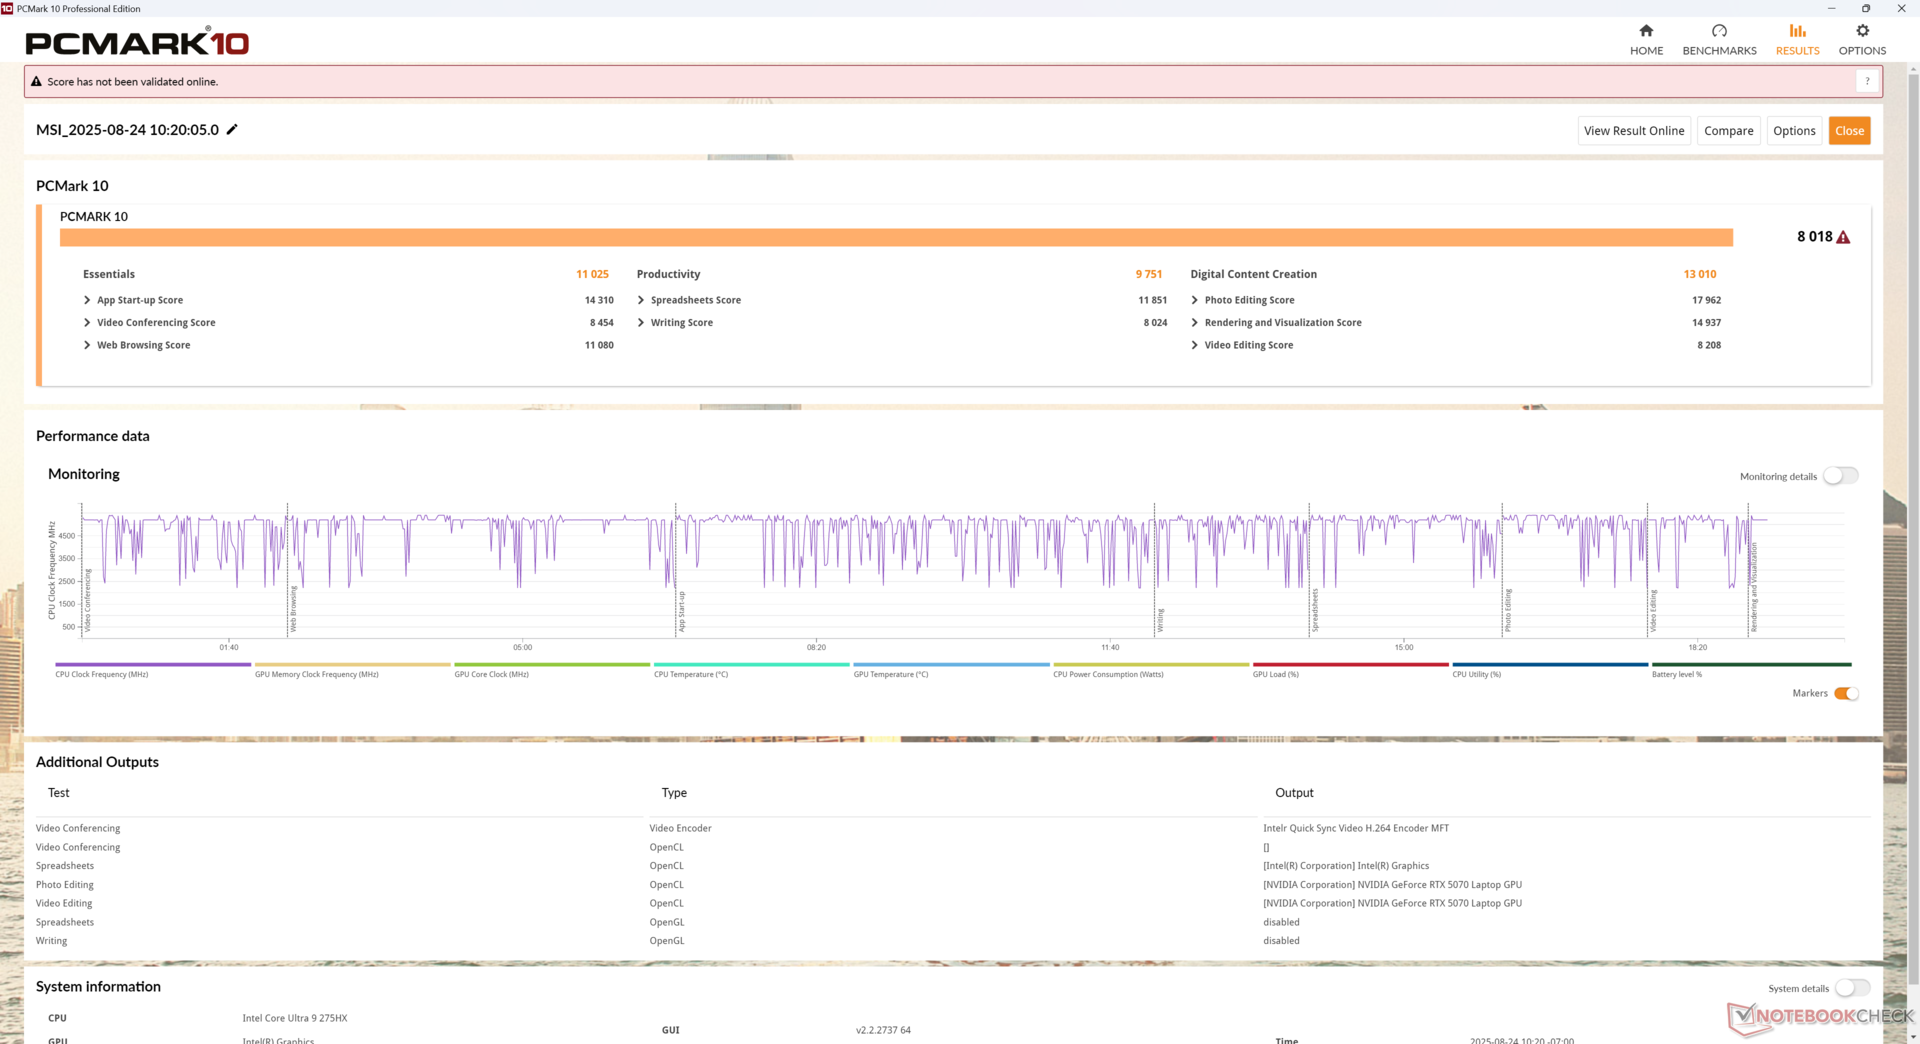Expand the Web Browsing Score row
Viewport: 1920px width, 1044px height.
click(x=87, y=345)
